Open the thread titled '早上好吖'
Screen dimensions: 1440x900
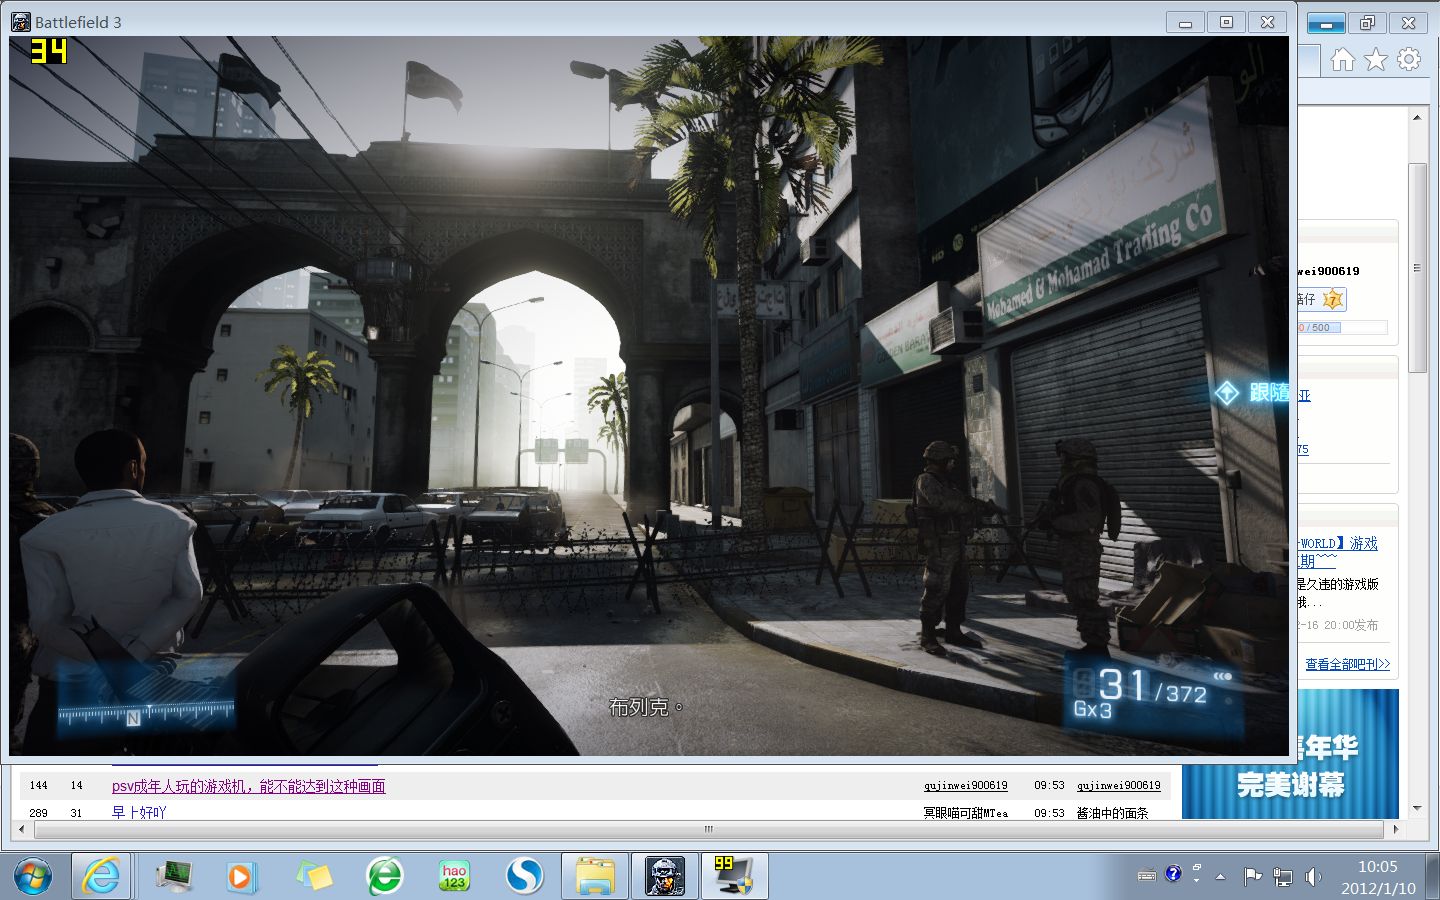coord(138,812)
